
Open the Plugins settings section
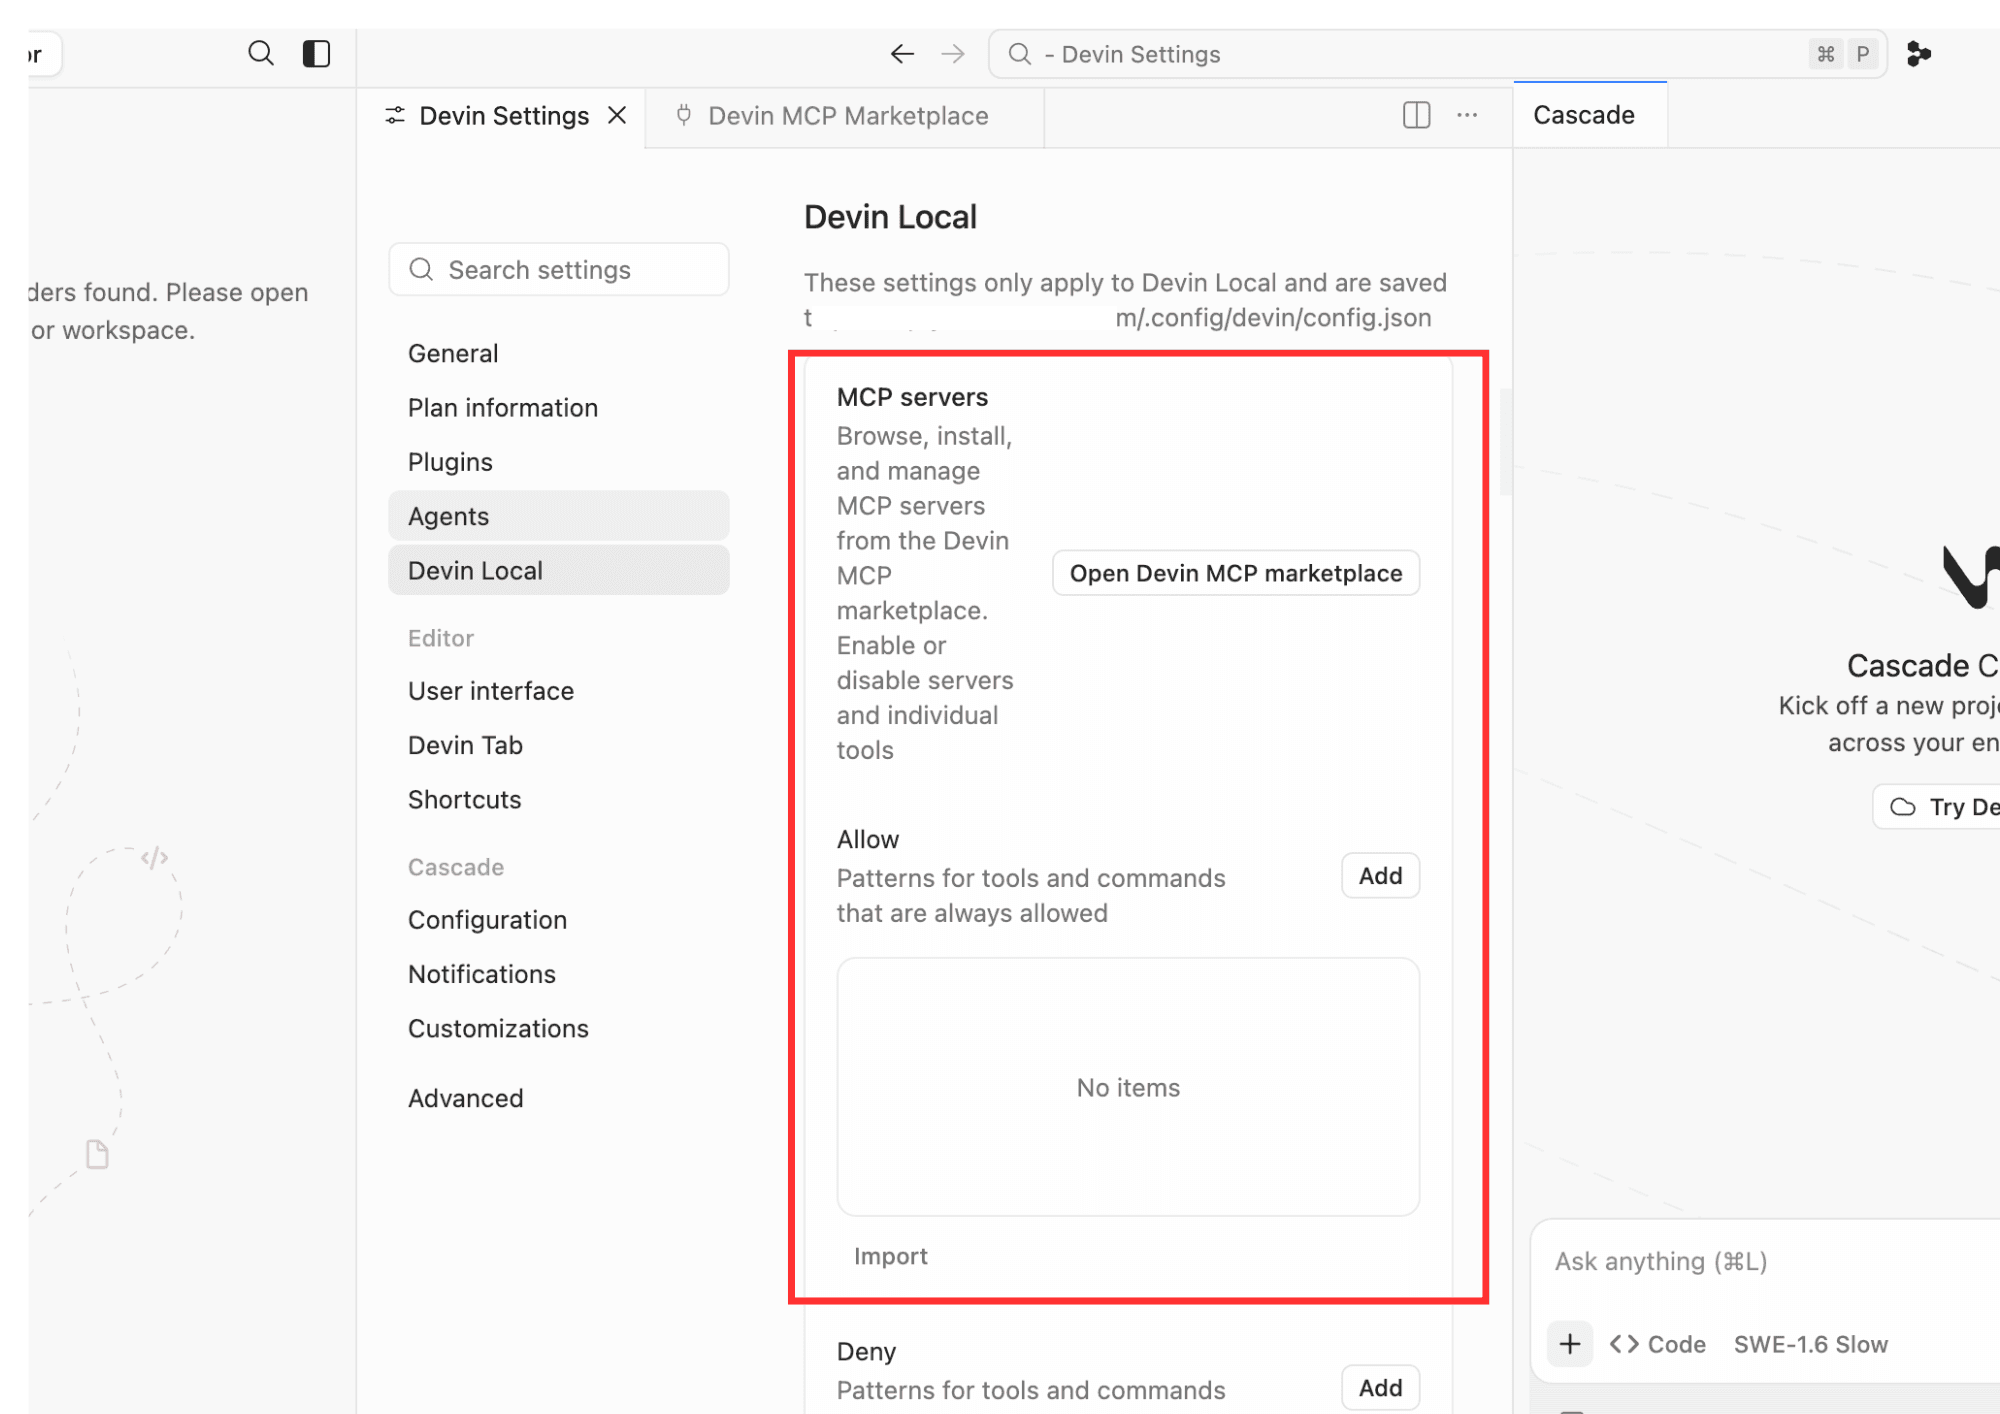559,462
